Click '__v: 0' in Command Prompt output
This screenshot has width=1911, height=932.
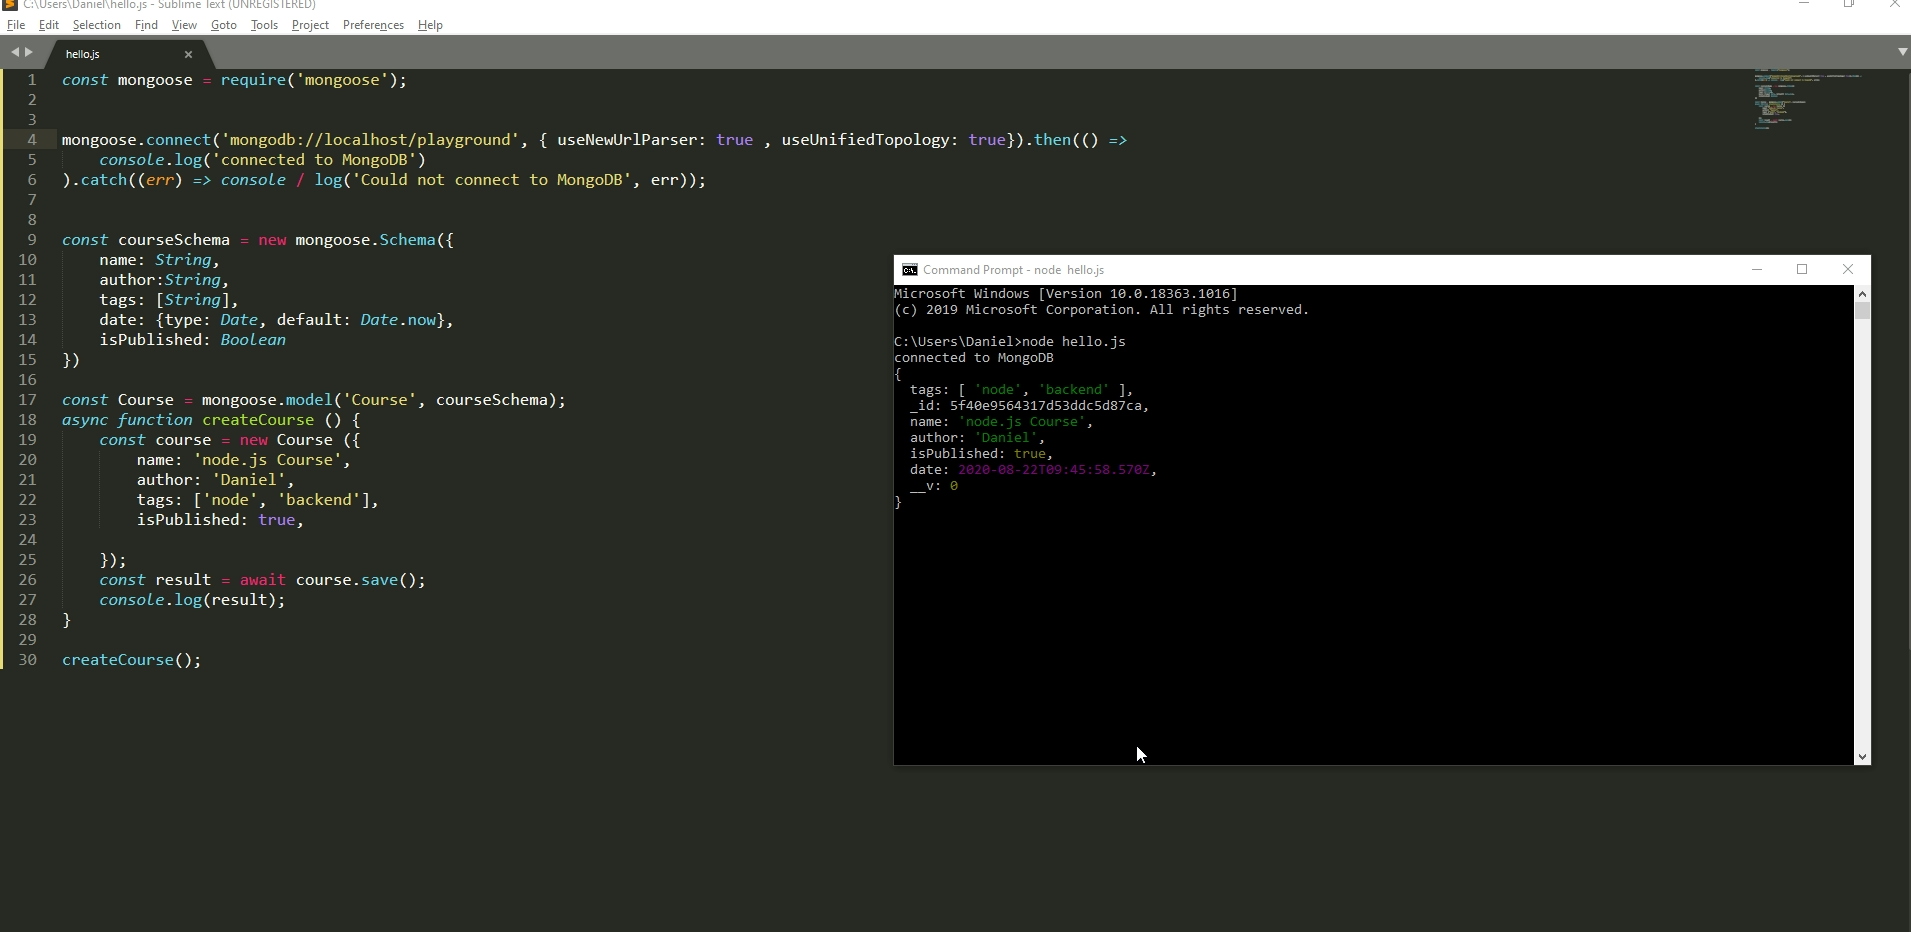pyautogui.click(x=933, y=486)
